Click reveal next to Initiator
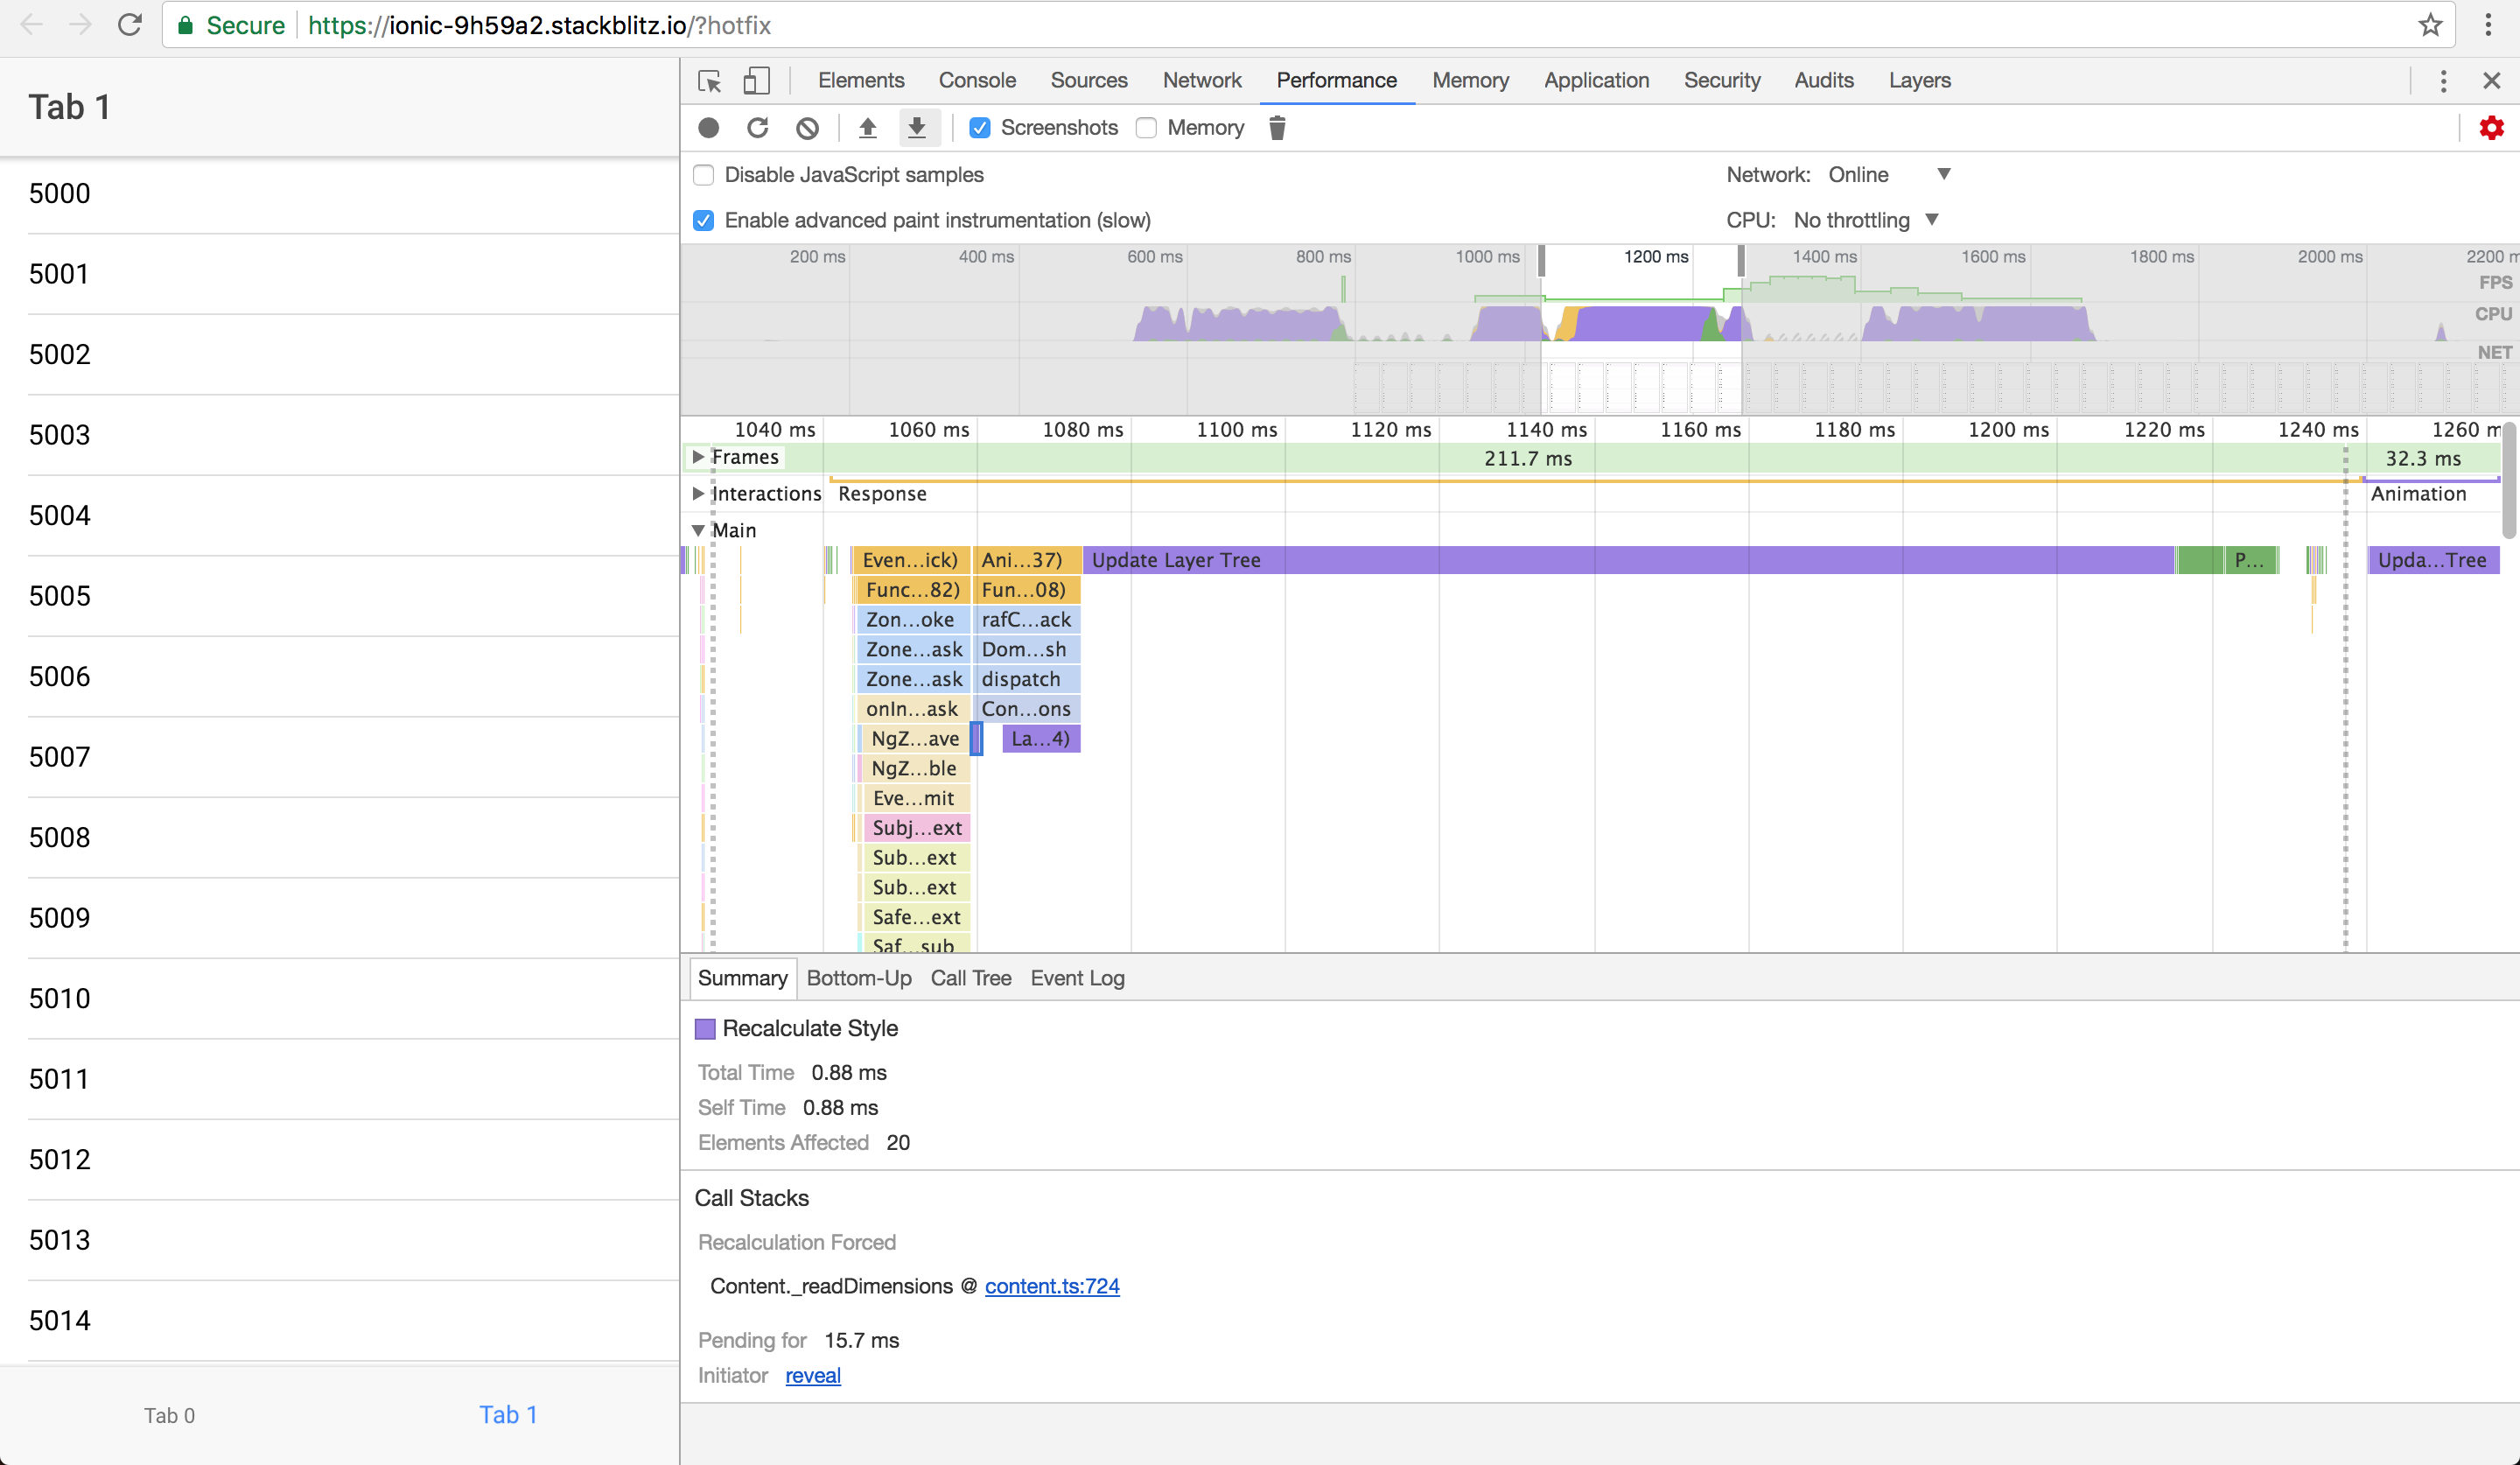 (x=812, y=1375)
